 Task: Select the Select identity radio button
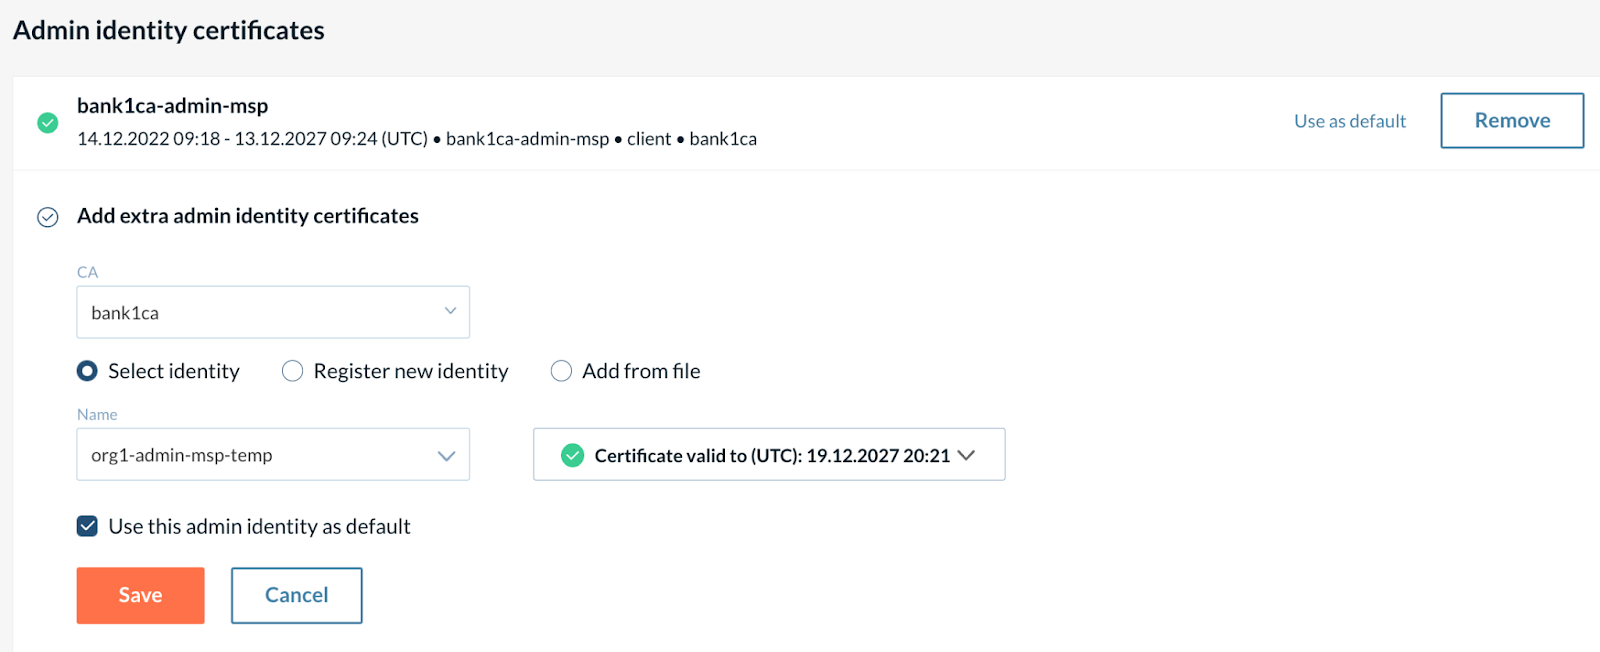coord(87,370)
